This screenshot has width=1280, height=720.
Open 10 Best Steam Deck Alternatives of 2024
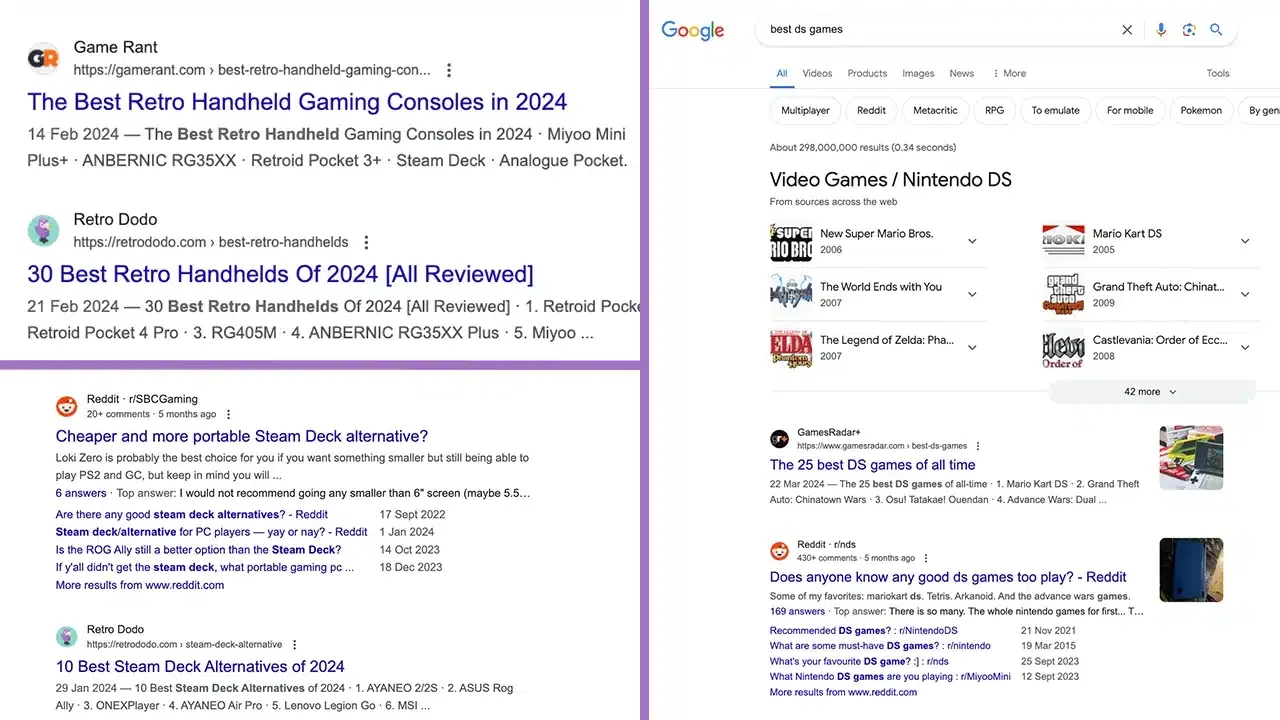pyautogui.click(x=200, y=666)
